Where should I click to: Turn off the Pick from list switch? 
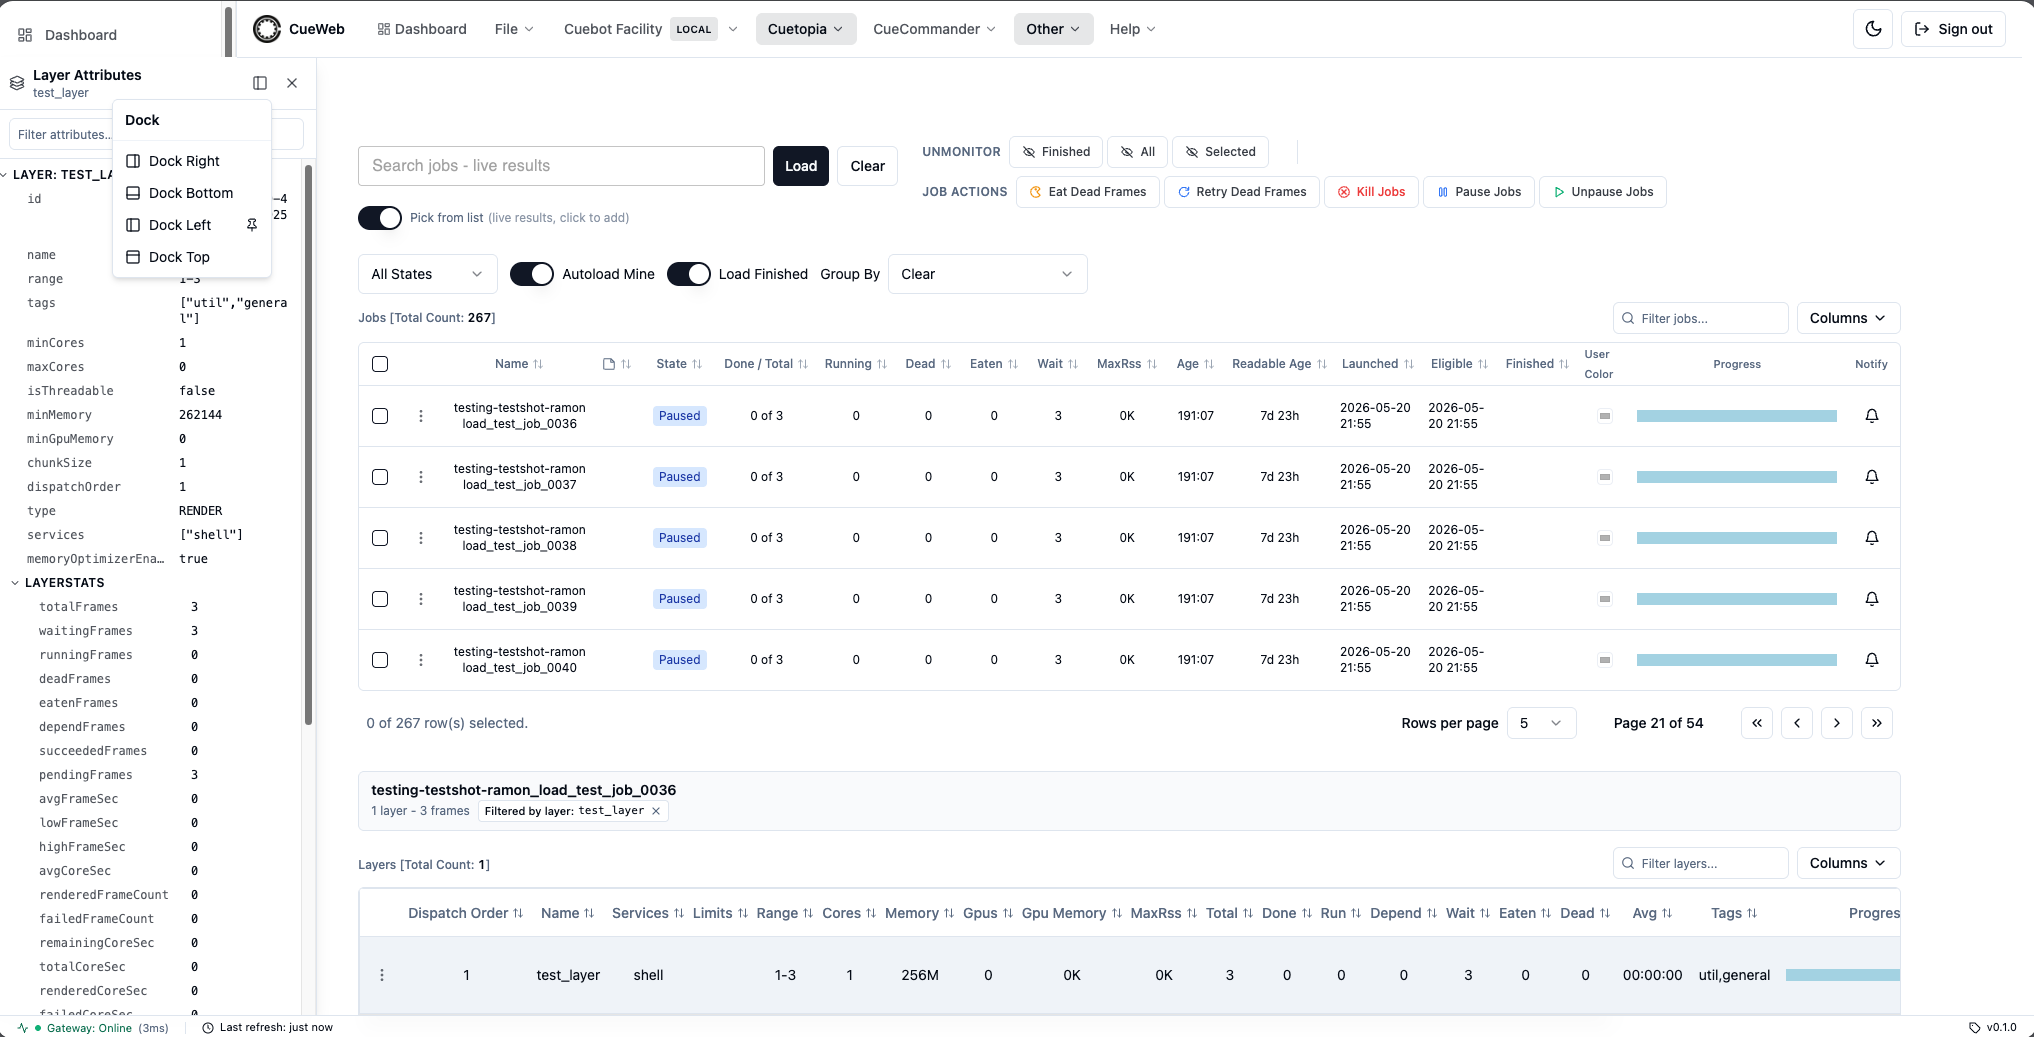click(380, 218)
